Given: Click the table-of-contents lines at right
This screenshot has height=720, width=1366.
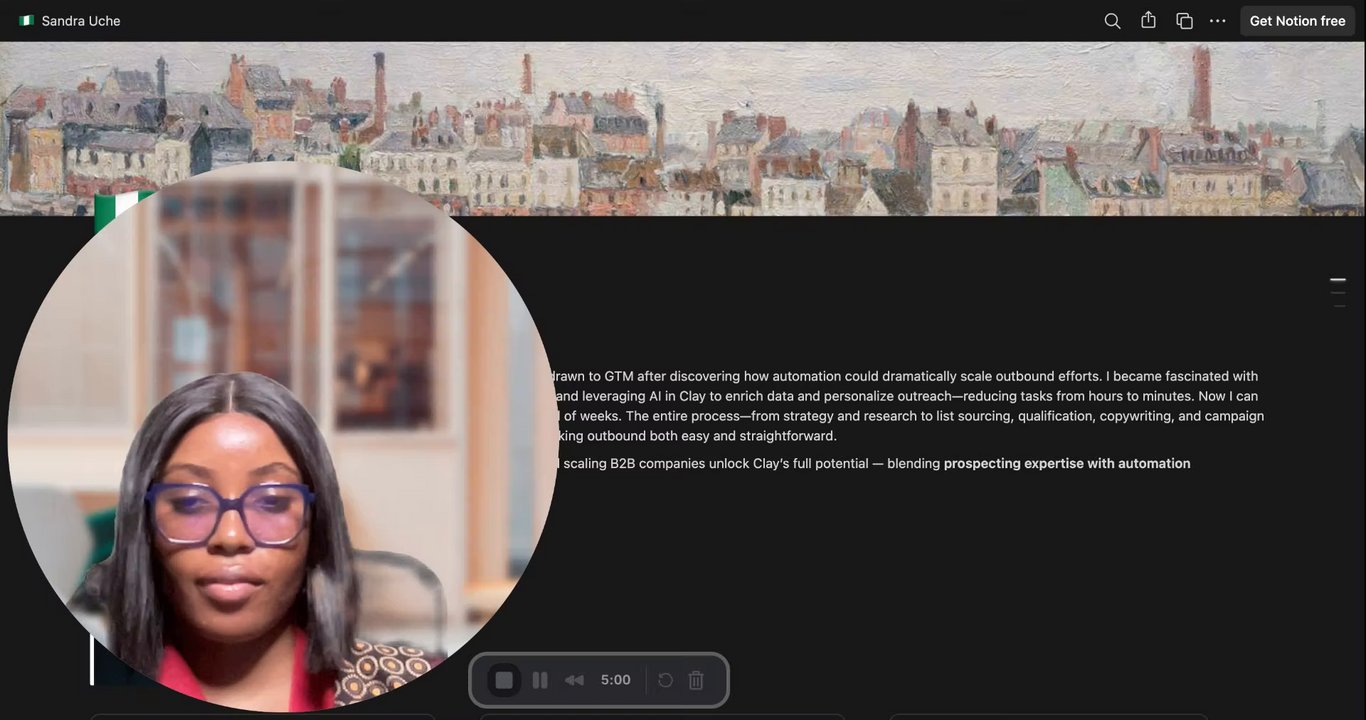Looking at the screenshot, I should click(1337, 292).
